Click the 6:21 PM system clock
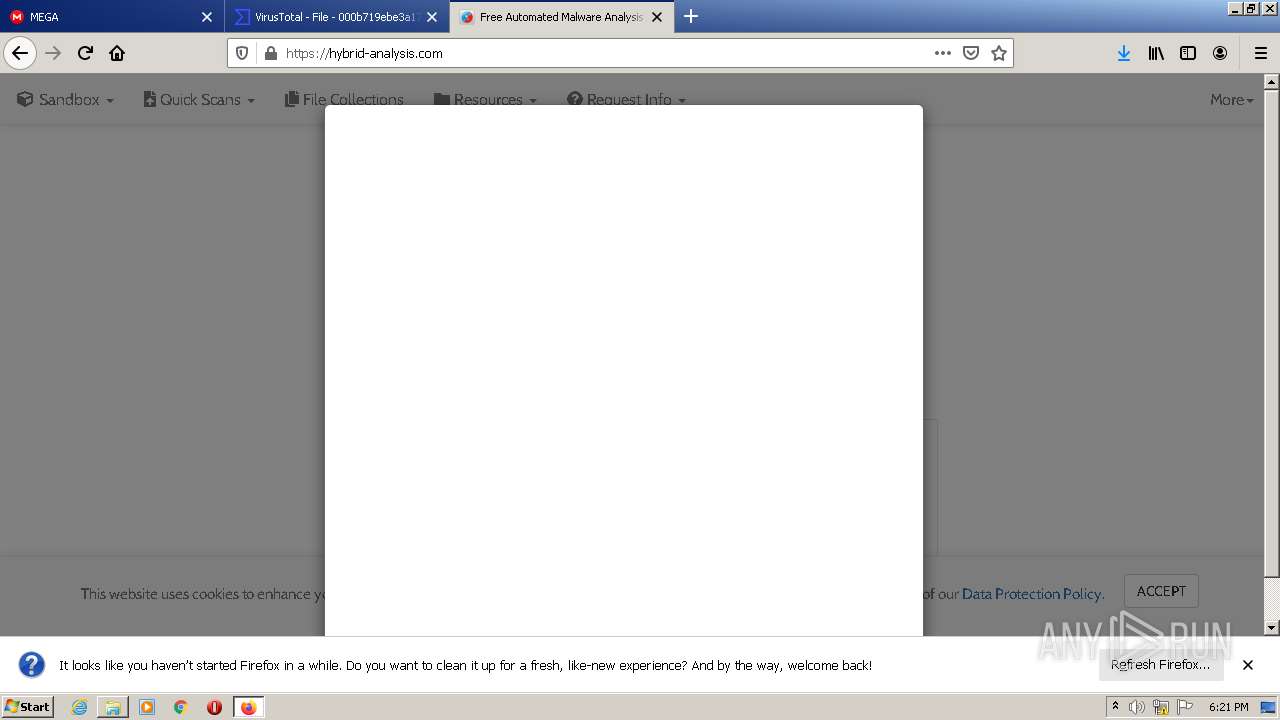 coord(1228,707)
